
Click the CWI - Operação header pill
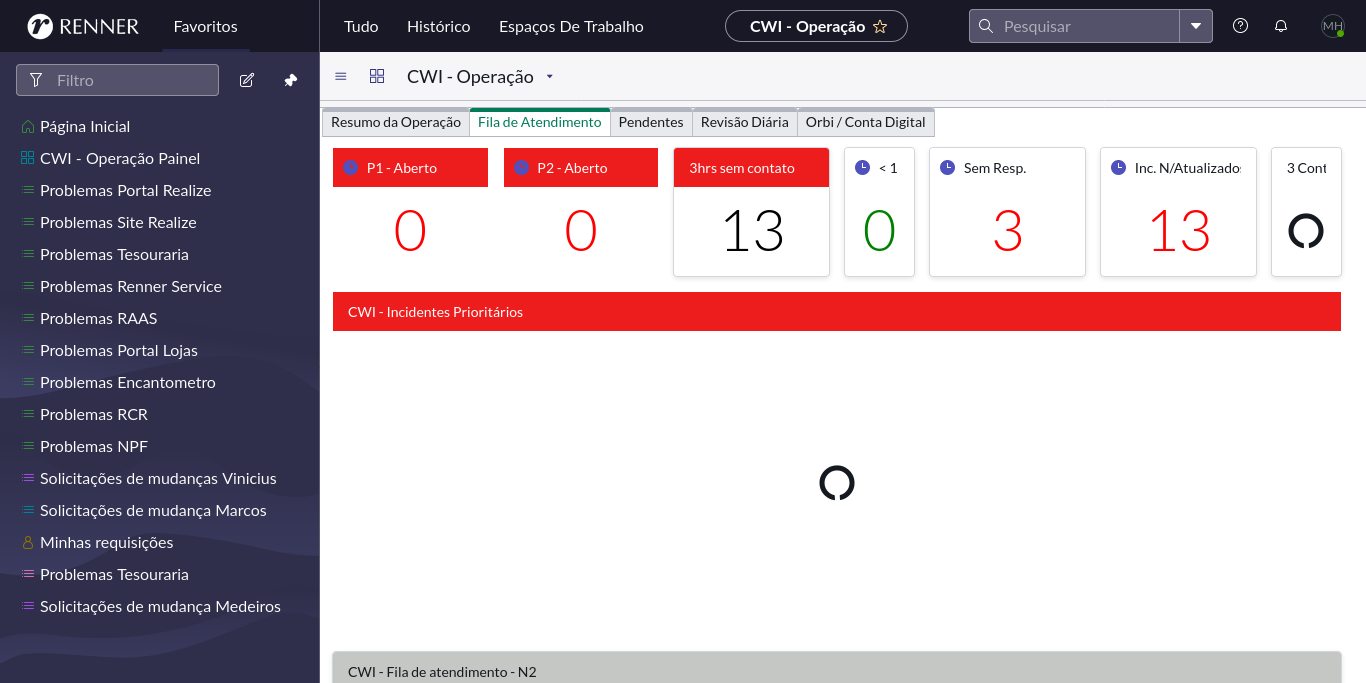coord(816,26)
